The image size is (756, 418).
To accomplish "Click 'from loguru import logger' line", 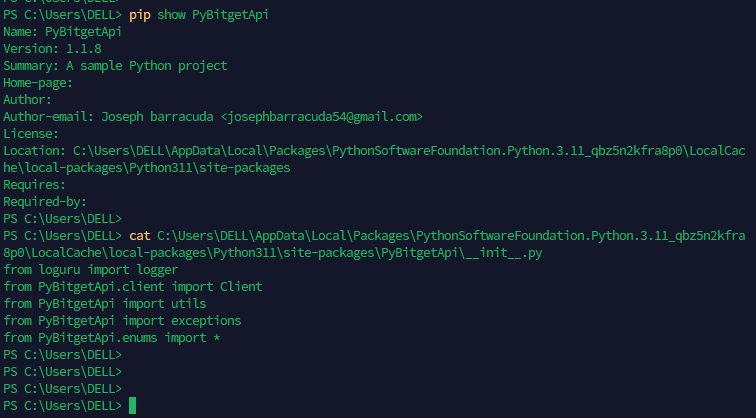I will pyautogui.click(x=90, y=270).
